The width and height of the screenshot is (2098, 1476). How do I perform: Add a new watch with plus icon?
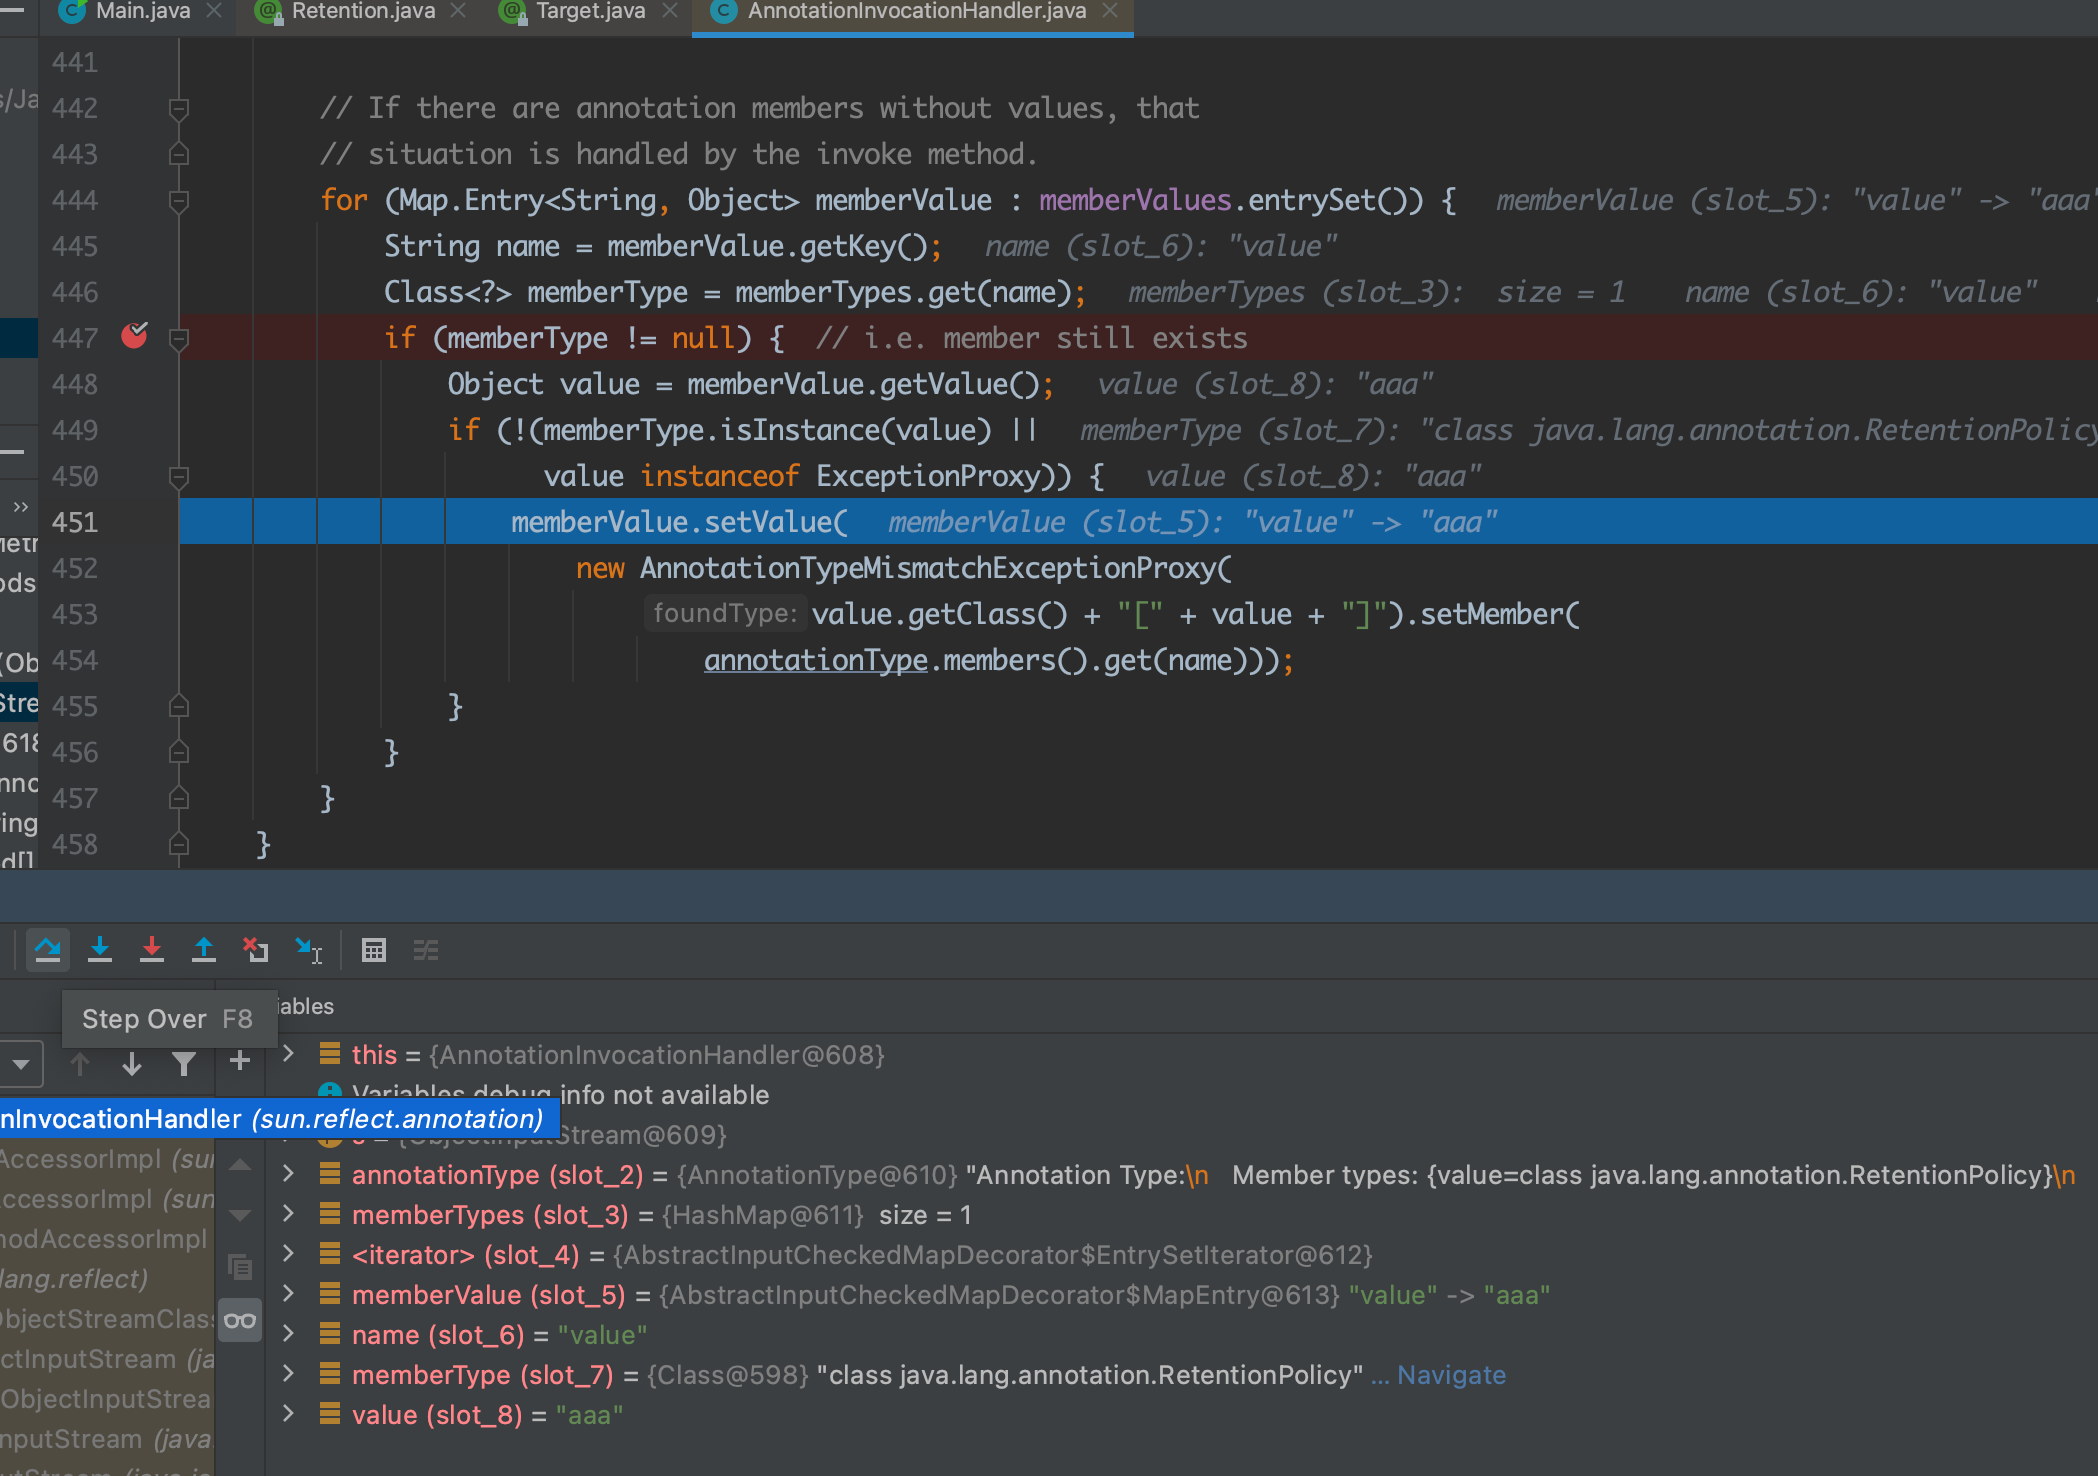pyautogui.click(x=240, y=1061)
